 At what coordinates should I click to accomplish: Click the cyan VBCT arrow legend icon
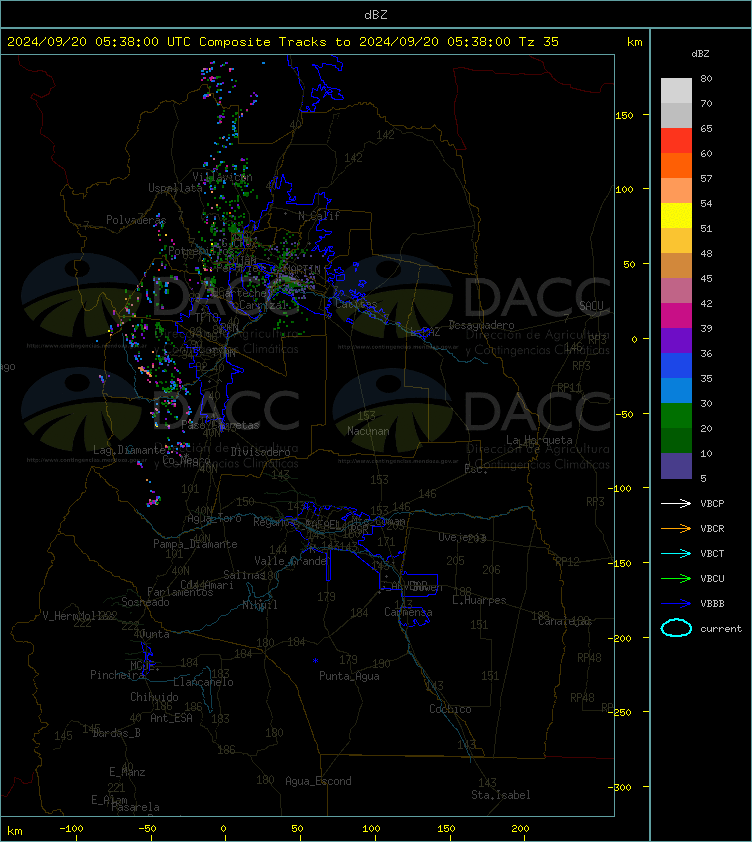tap(676, 553)
